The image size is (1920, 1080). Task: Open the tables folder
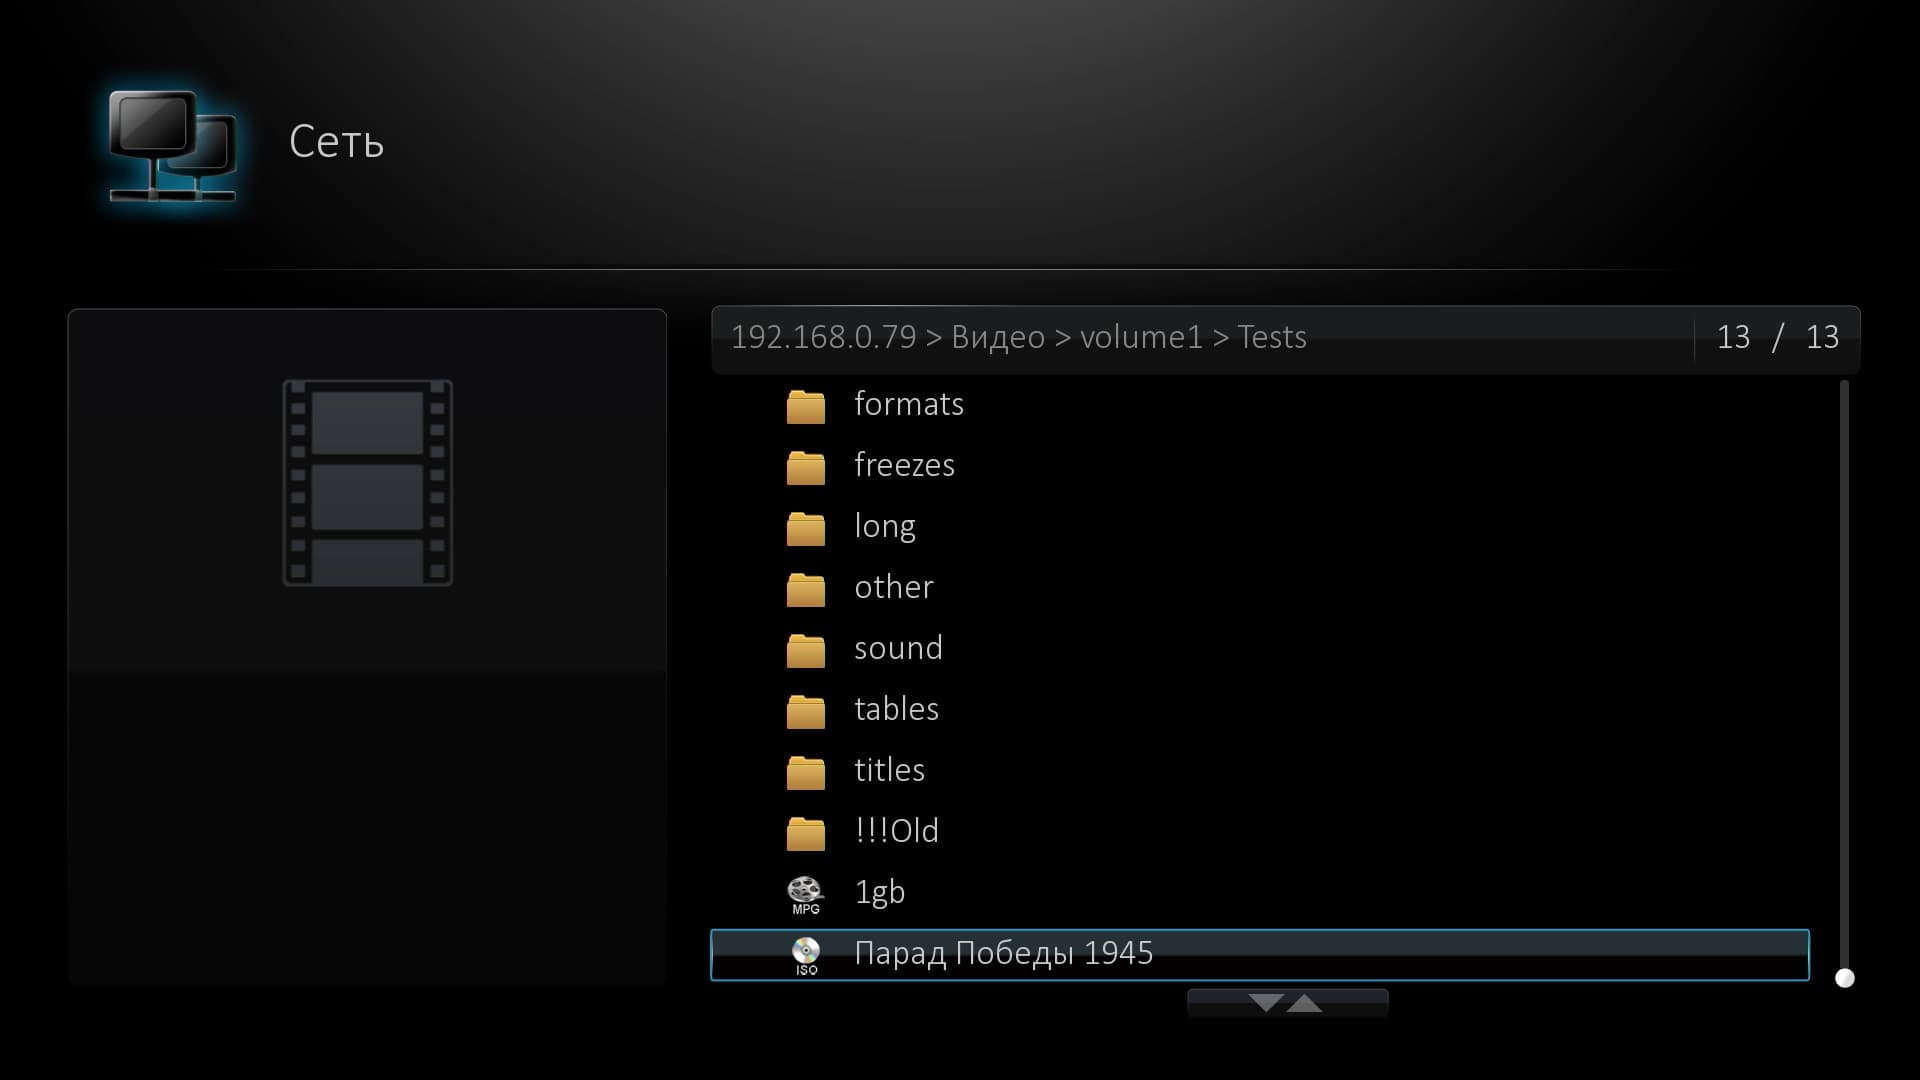(896, 709)
